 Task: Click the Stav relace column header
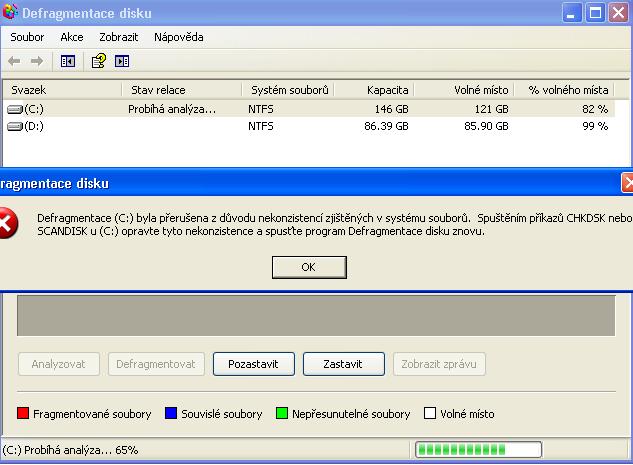coord(182,90)
